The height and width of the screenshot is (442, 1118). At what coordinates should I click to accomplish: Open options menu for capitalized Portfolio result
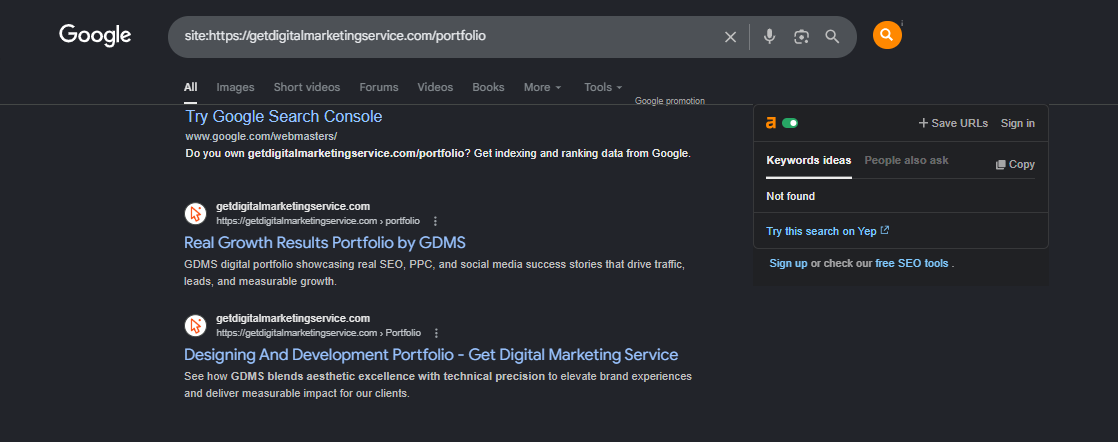[436, 333]
